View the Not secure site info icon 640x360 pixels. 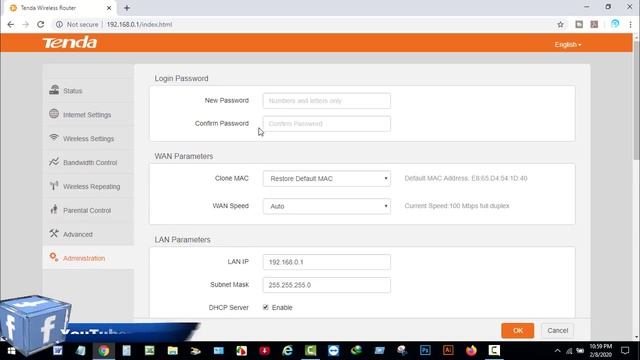click(59, 24)
